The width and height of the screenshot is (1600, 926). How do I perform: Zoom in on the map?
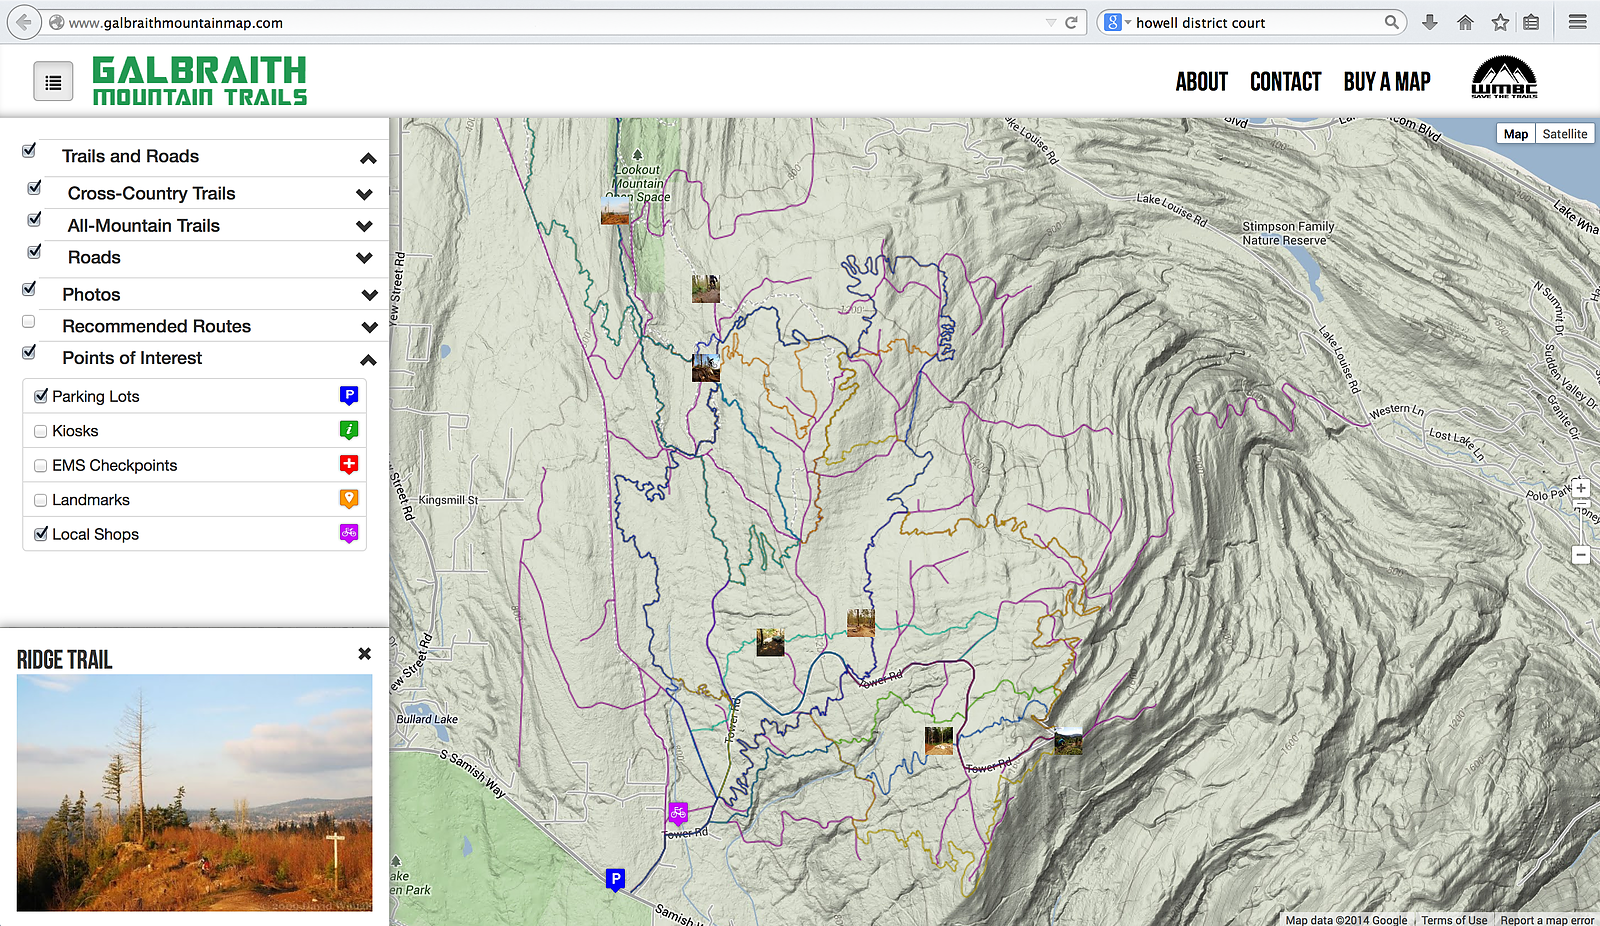[x=1581, y=489]
